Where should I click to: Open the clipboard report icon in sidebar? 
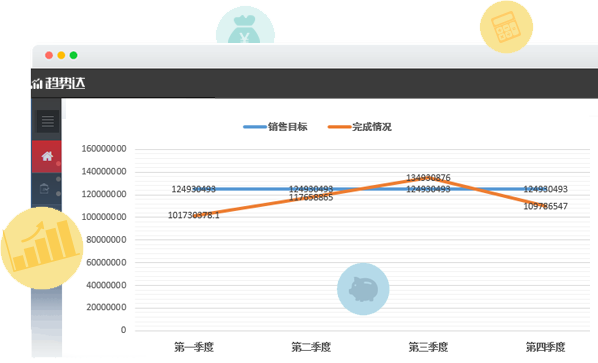click(44, 188)
